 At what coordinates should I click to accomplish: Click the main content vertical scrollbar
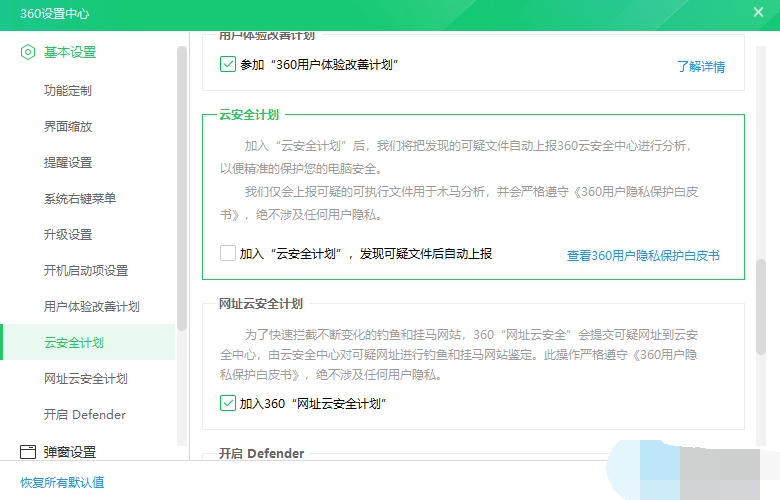(759, 305)
